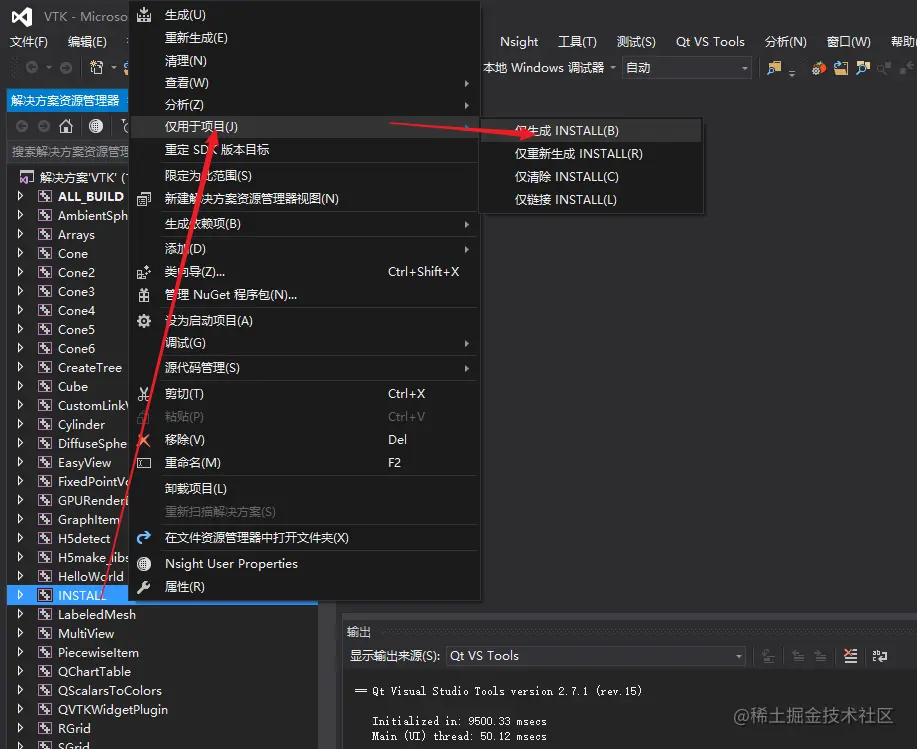The height and width of the screenshot is (749, 917).
Task: Select the HelloWorld project row
Action: click(x=68, y=577)
